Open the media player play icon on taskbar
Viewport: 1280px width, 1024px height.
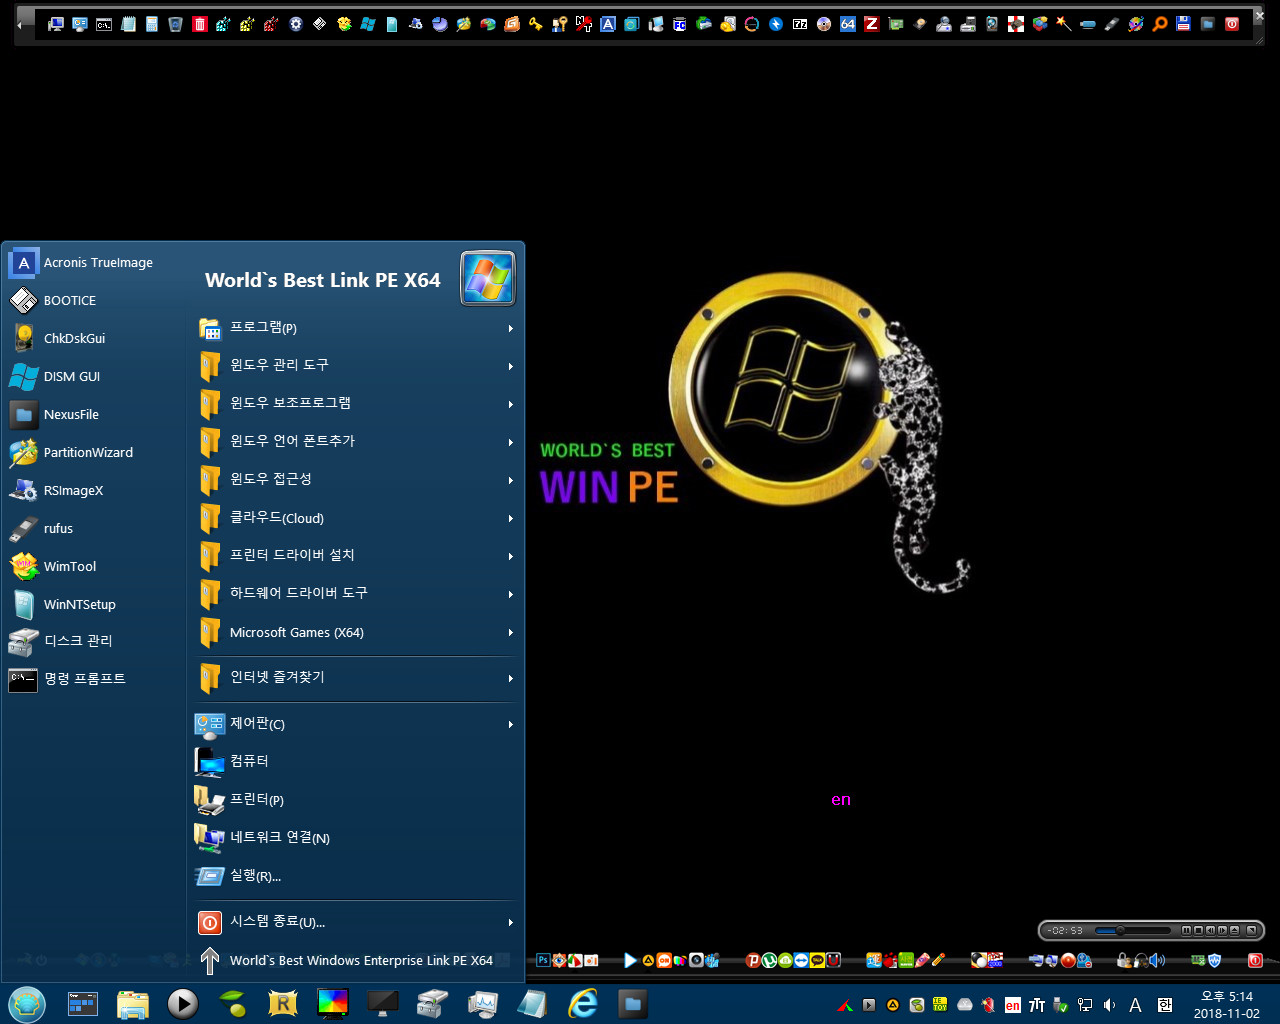(x=182, y=1003)
